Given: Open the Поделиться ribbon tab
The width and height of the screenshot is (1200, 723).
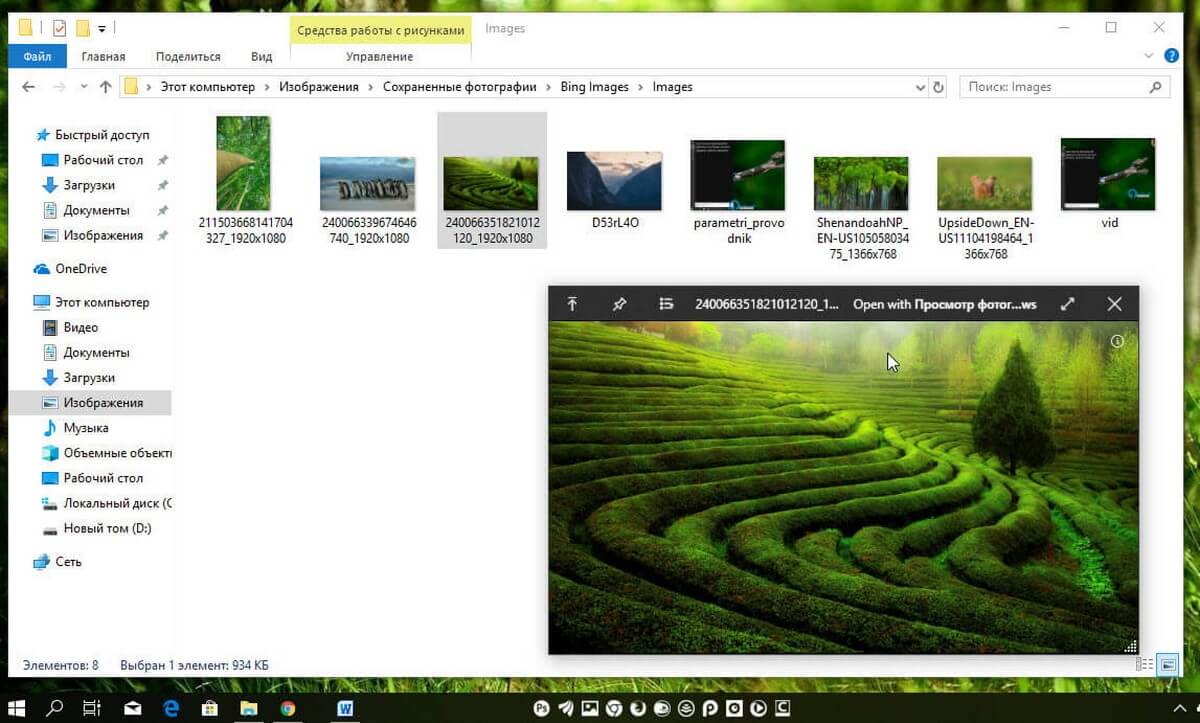Looking at the screenshot, I should click(x=188, y=57).
